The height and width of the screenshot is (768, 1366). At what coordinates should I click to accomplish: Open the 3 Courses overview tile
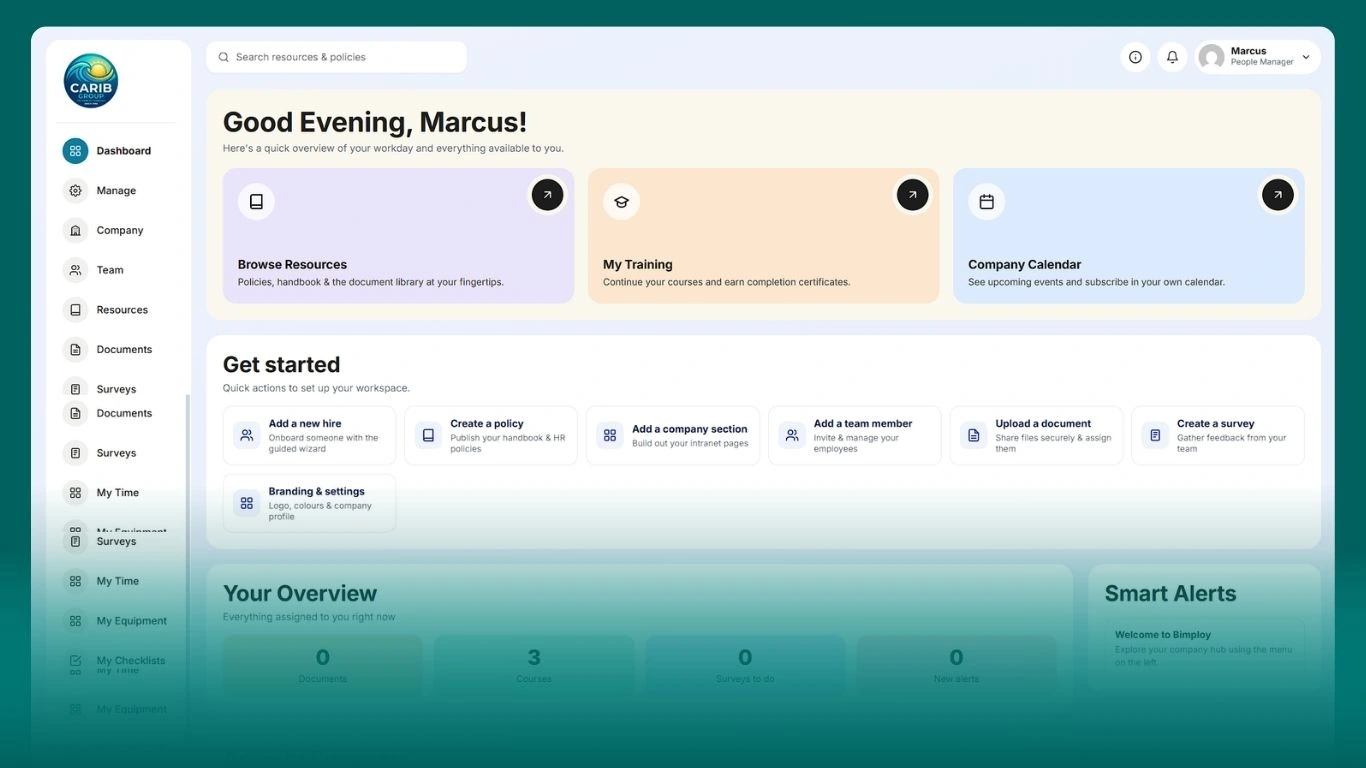534,665
